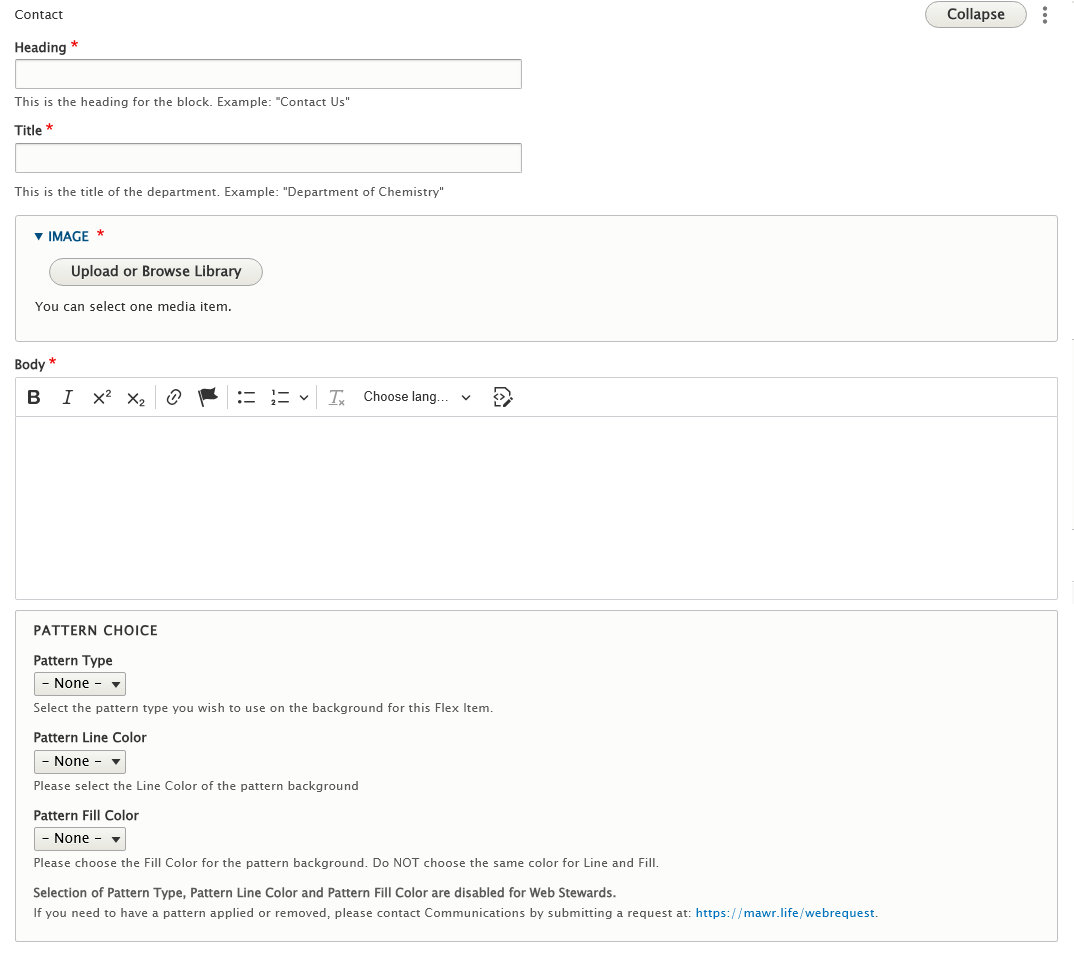The height and width of the screenshot is (959, 1074).
Task: Insert a link using the link icon
Action: 174,397
